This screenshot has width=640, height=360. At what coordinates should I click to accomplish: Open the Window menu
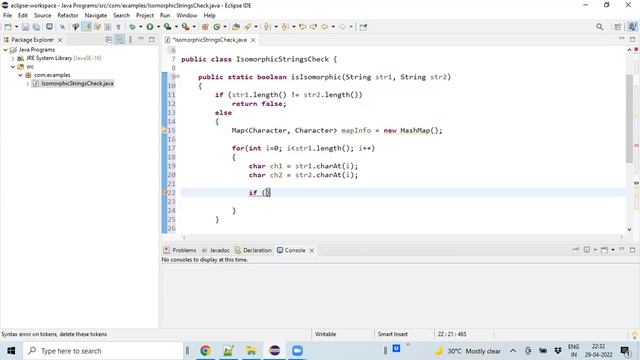187,16
